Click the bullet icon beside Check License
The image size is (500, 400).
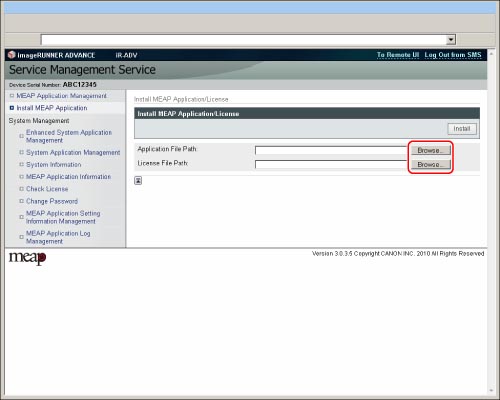pyautogui.click(x=21, y=189)
